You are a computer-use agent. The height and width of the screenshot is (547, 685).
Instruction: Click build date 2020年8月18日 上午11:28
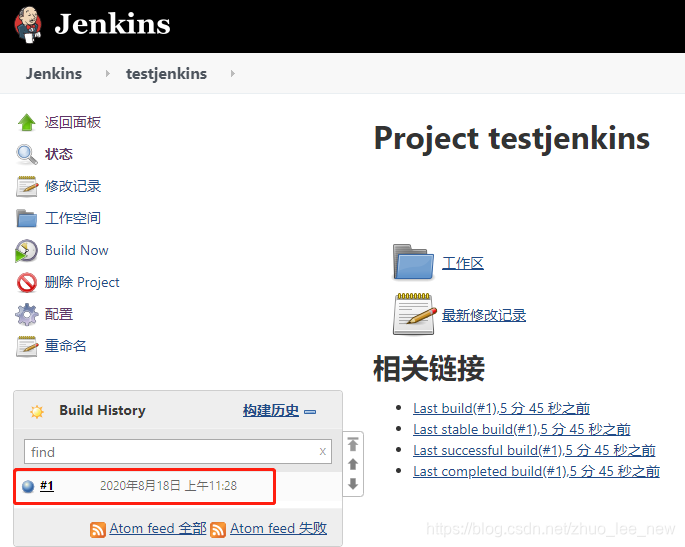tap(169, 486)
